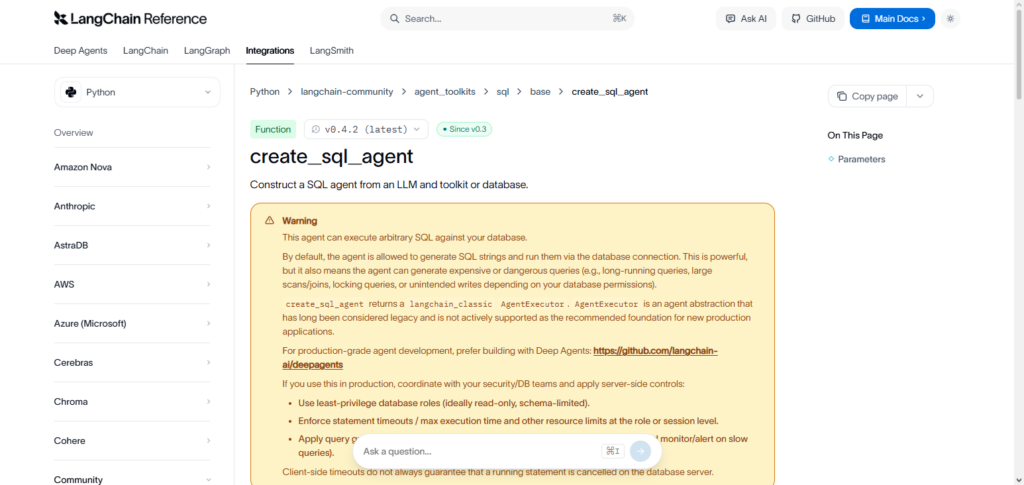1024x485 pixels.
Task: Click the Copy page button
Action: point(867,96)
